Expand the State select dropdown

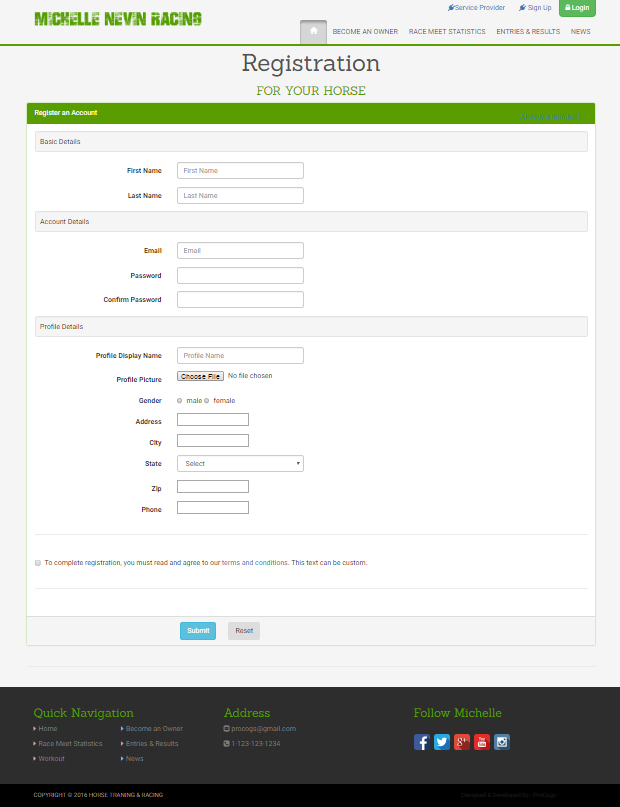240,464
